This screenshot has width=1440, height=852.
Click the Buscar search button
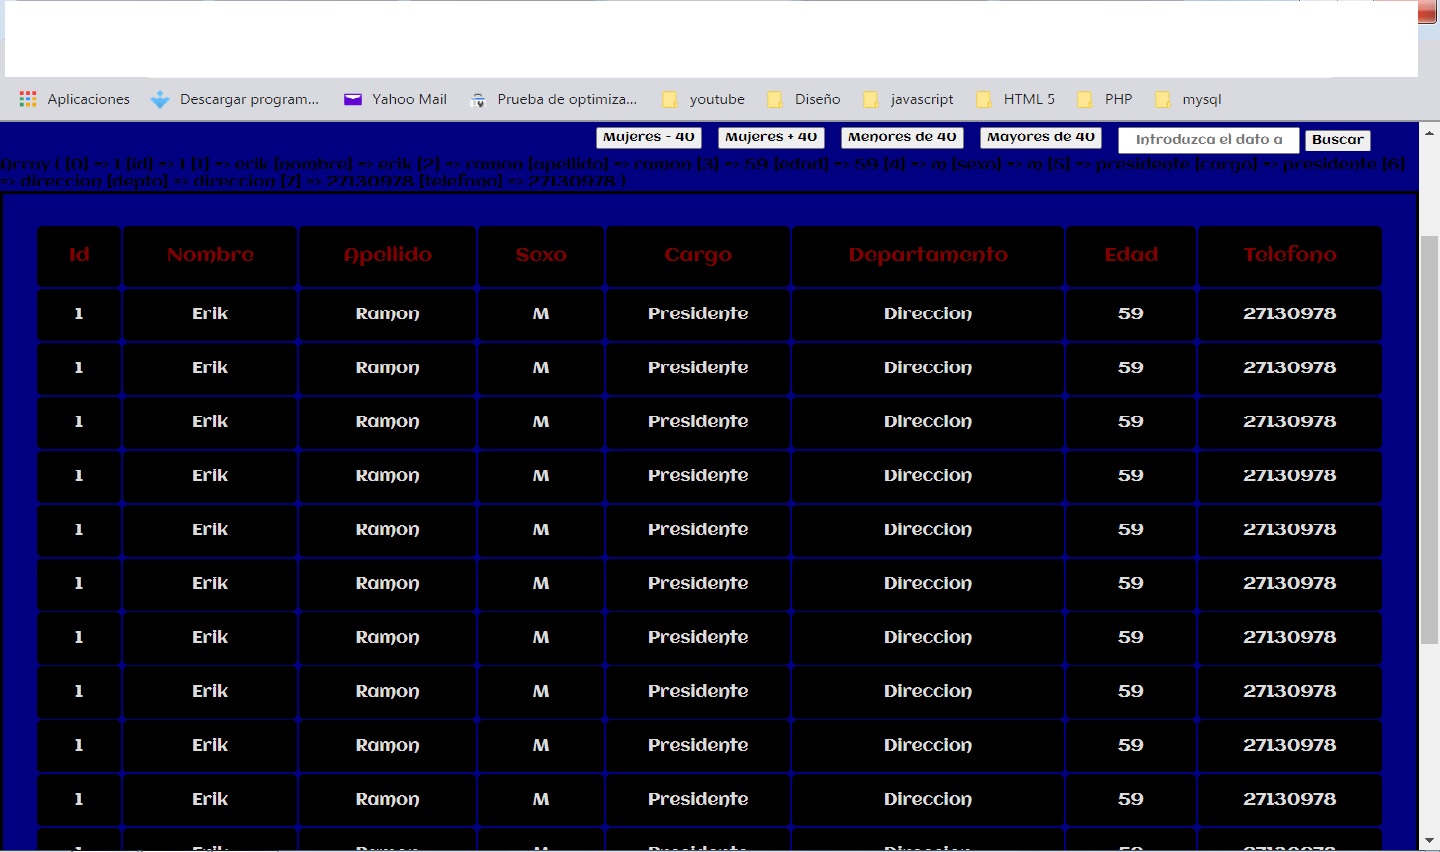(1338, 140)
